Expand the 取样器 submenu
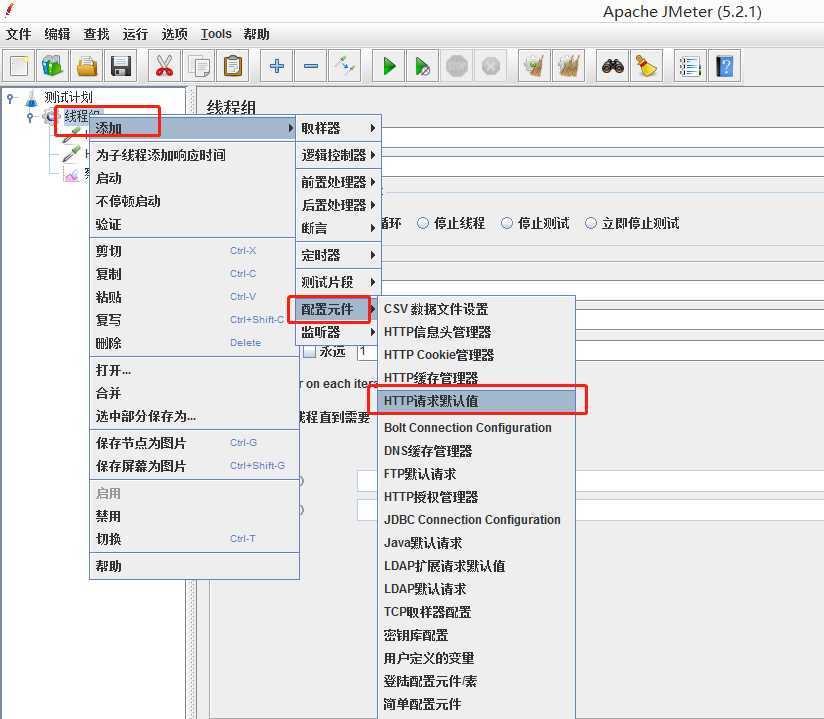 [338, 128]
